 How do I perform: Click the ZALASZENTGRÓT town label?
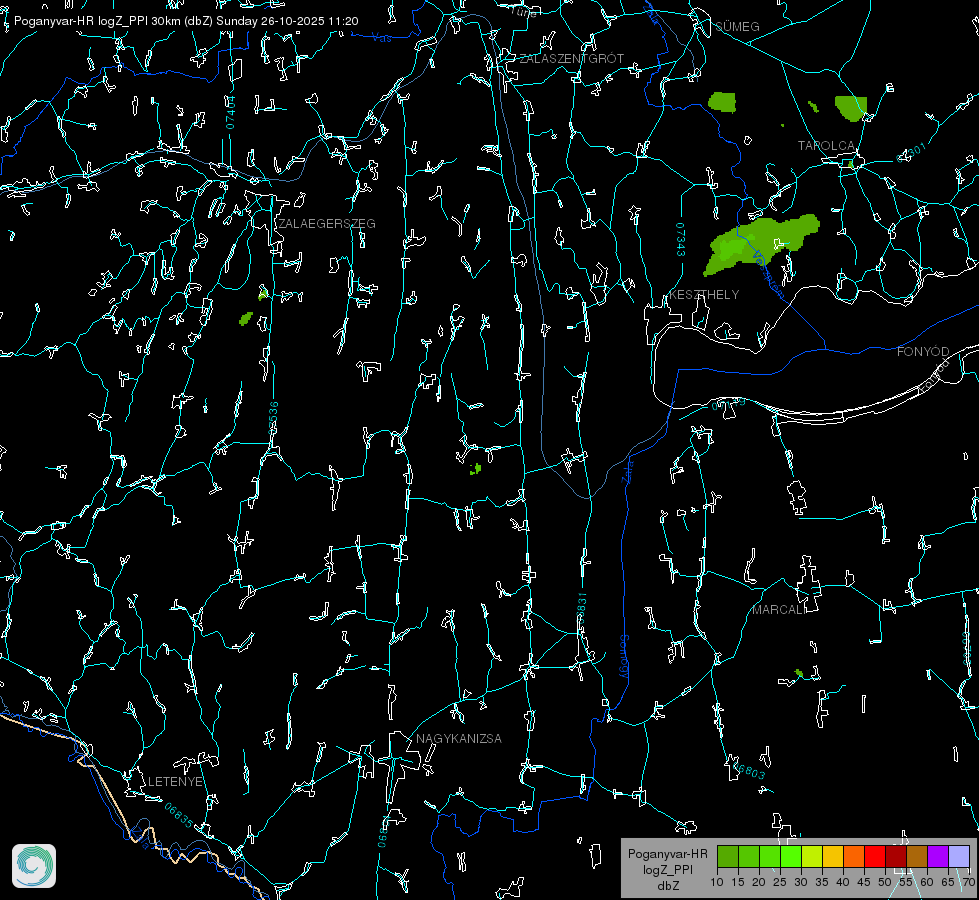571,59
